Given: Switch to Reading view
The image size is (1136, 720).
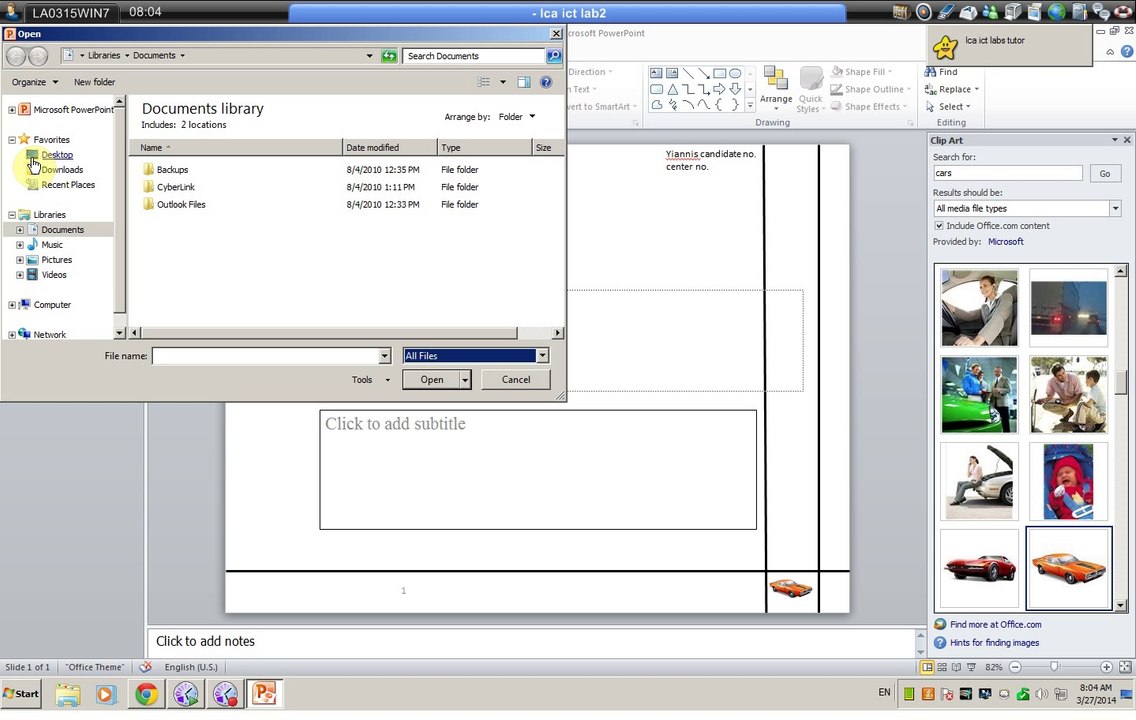Looking at the screenshot, I should pyautogui.click(x=956, y=667).
